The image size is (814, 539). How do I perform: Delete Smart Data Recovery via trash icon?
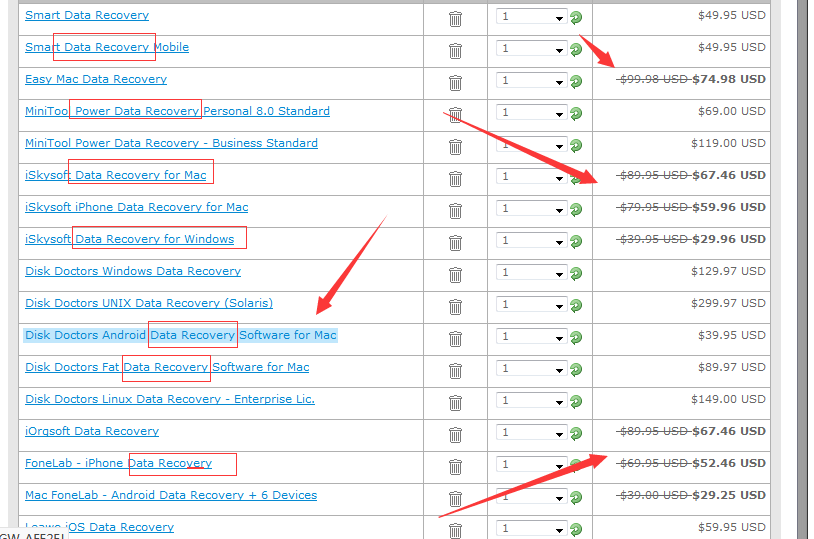click(455, 19)
